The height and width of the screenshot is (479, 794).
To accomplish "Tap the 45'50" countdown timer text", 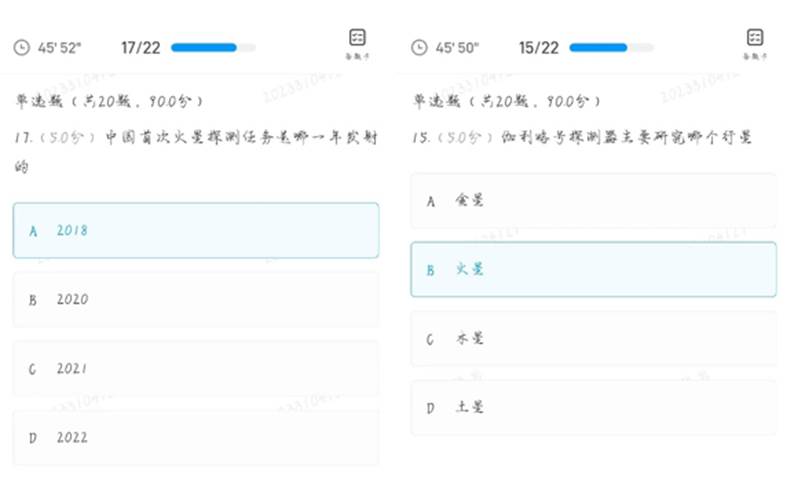I will pyautogui.click(x=458, y=47).
